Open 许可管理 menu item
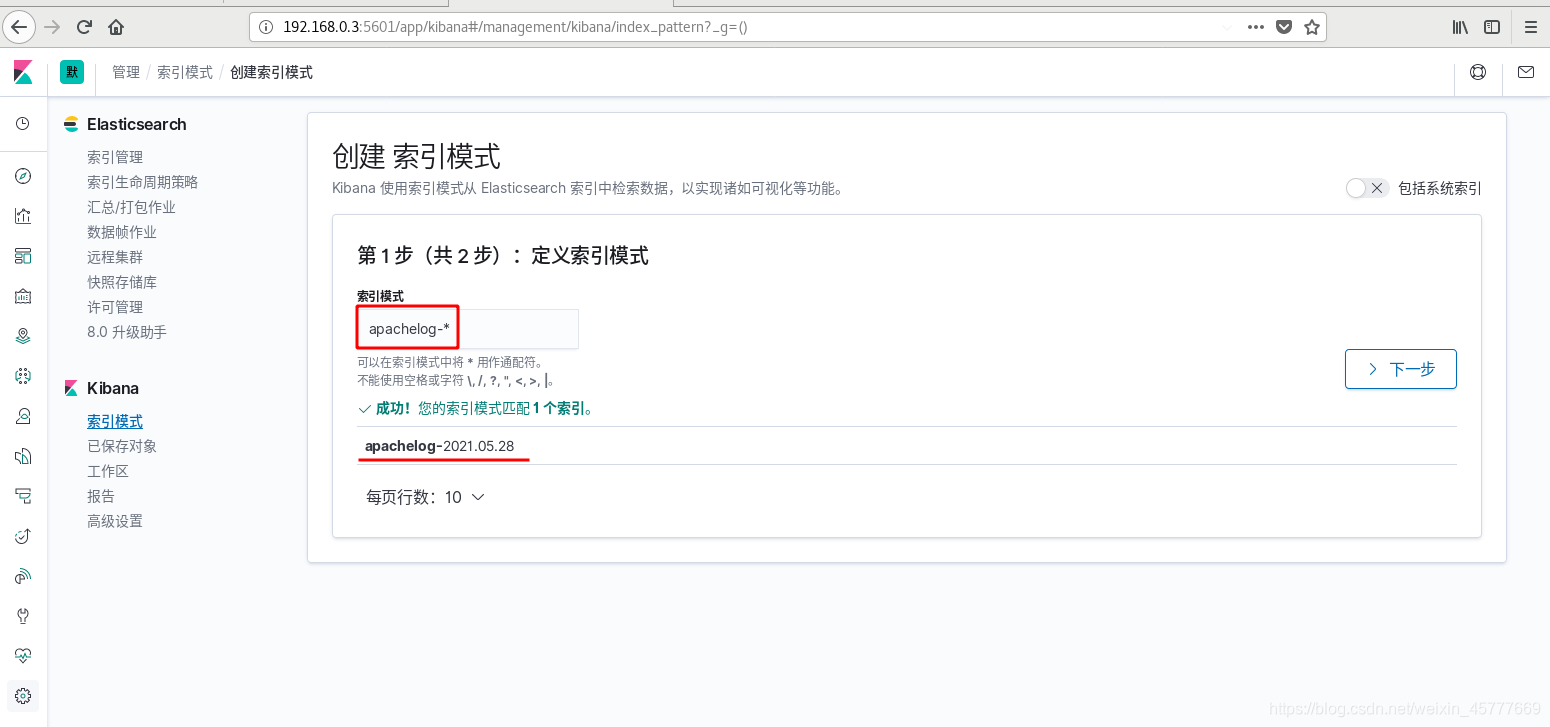 pyautogui.click(x=115, y=307)
